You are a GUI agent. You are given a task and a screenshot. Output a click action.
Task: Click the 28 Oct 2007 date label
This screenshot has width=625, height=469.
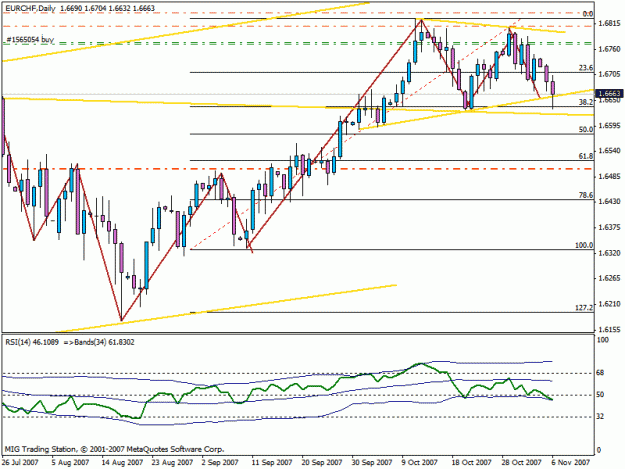(521, 462)
